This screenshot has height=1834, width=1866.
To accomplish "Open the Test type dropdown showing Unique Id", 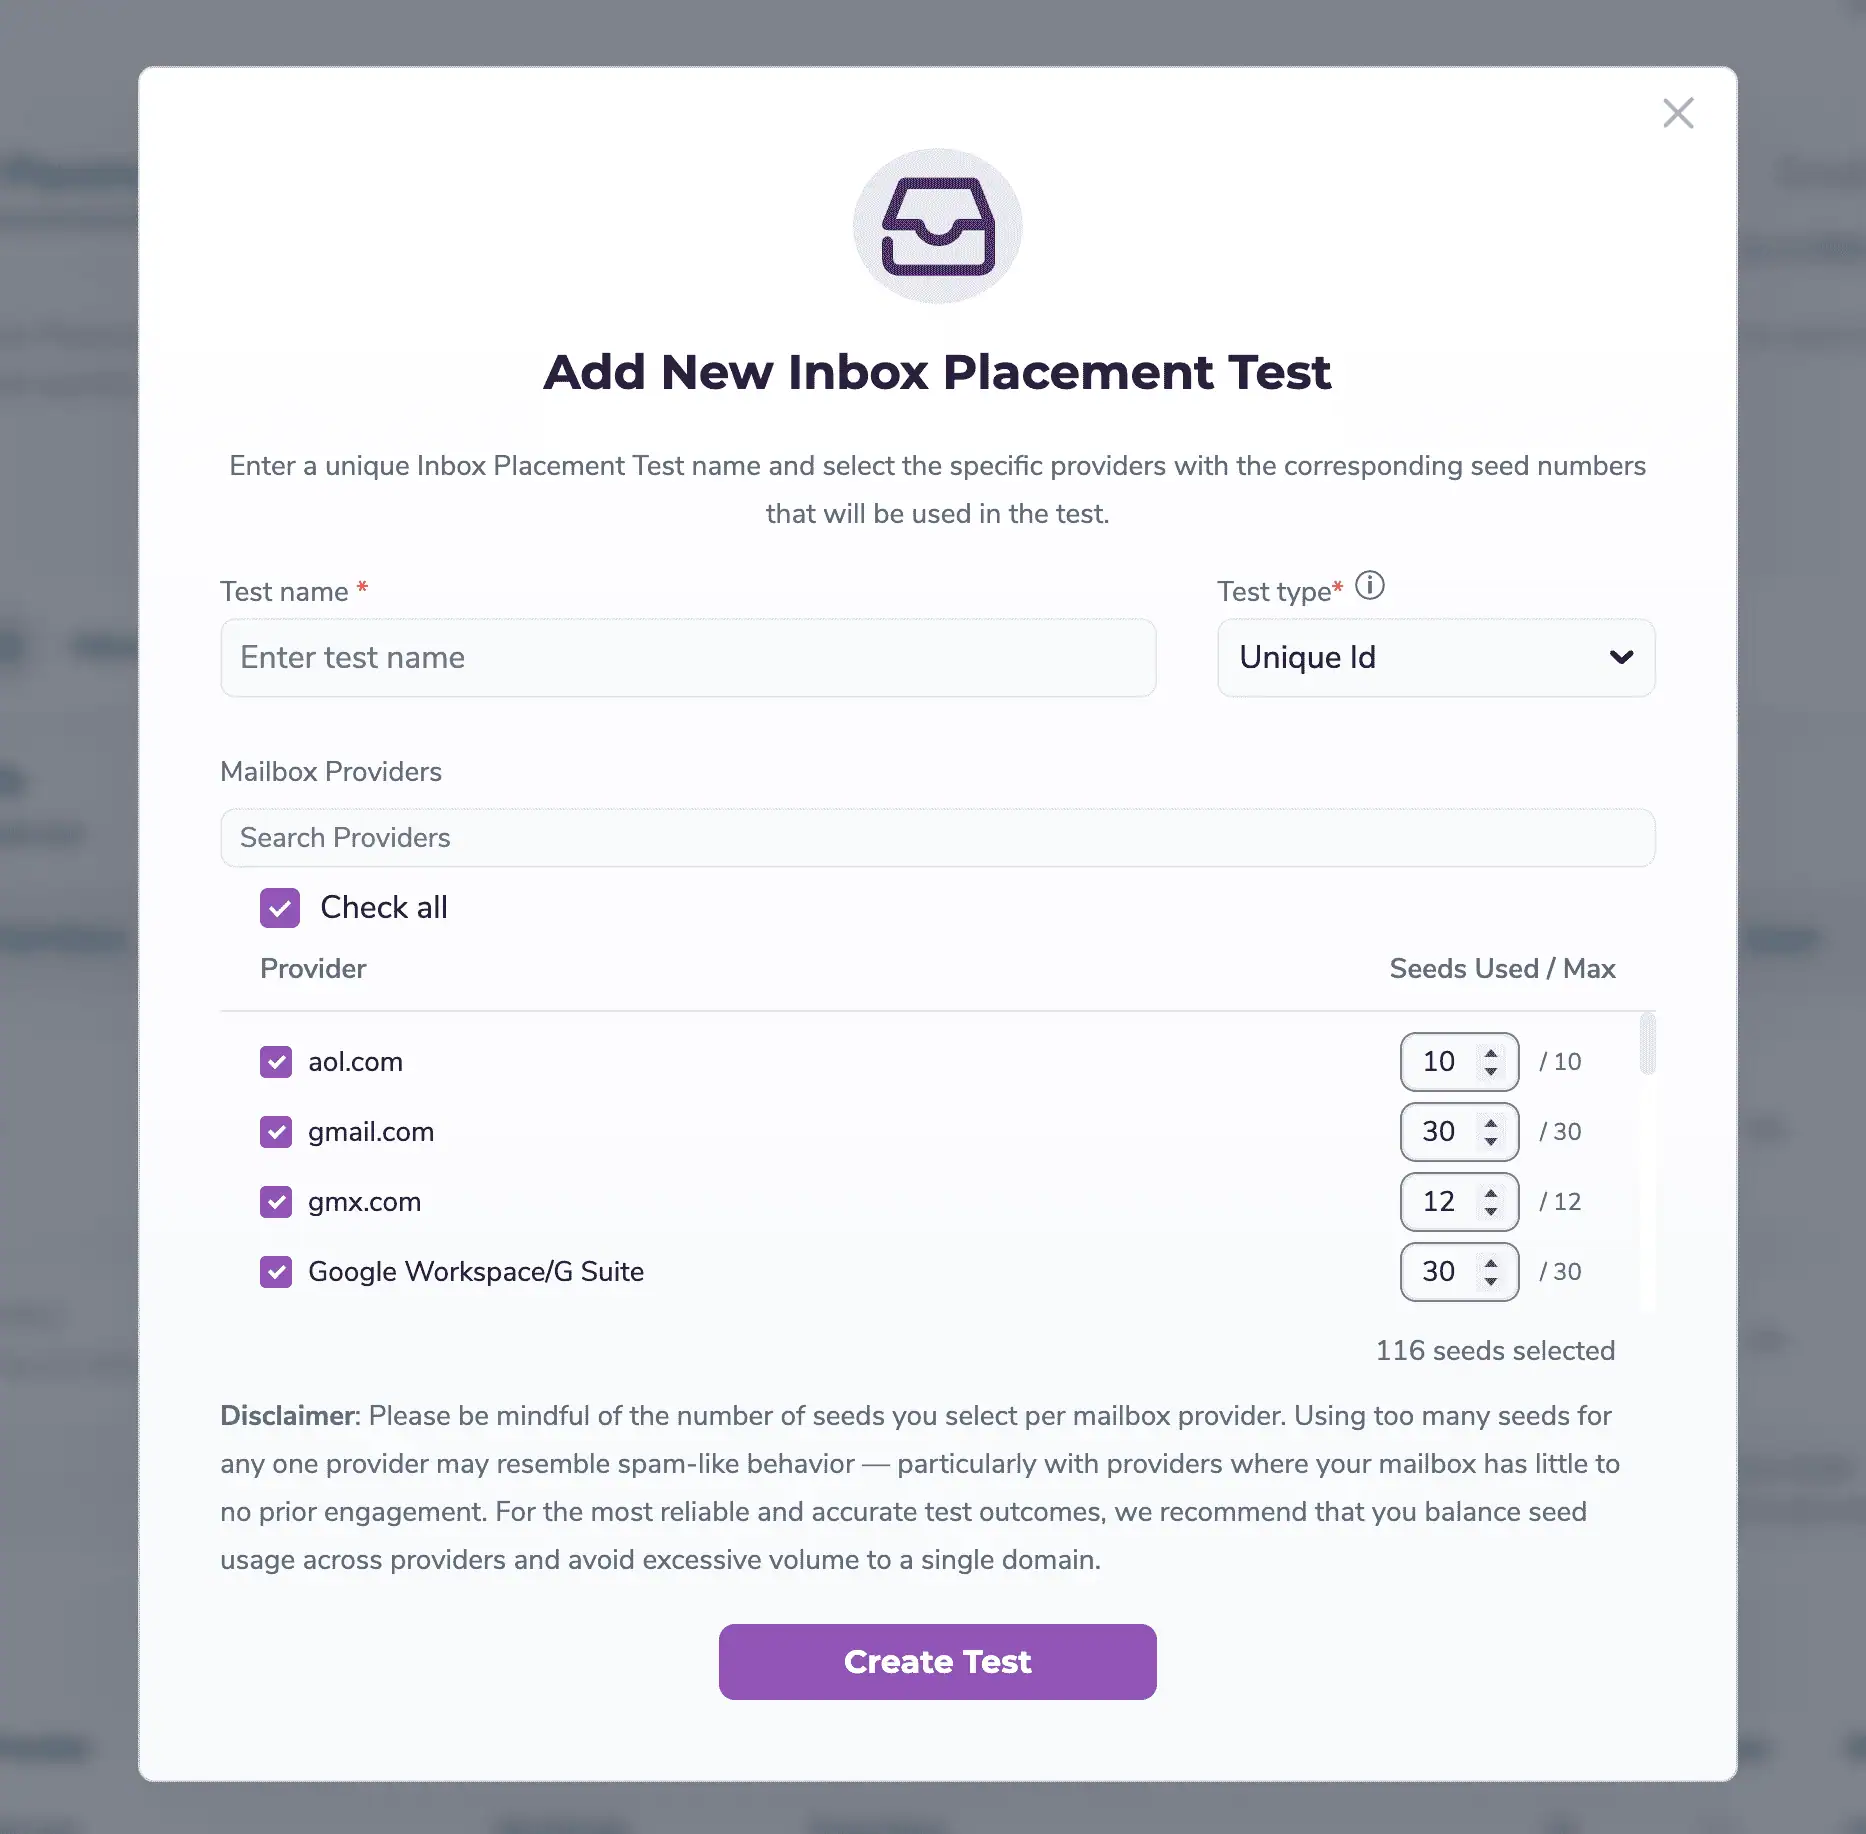I will [x=1435, y=657].
